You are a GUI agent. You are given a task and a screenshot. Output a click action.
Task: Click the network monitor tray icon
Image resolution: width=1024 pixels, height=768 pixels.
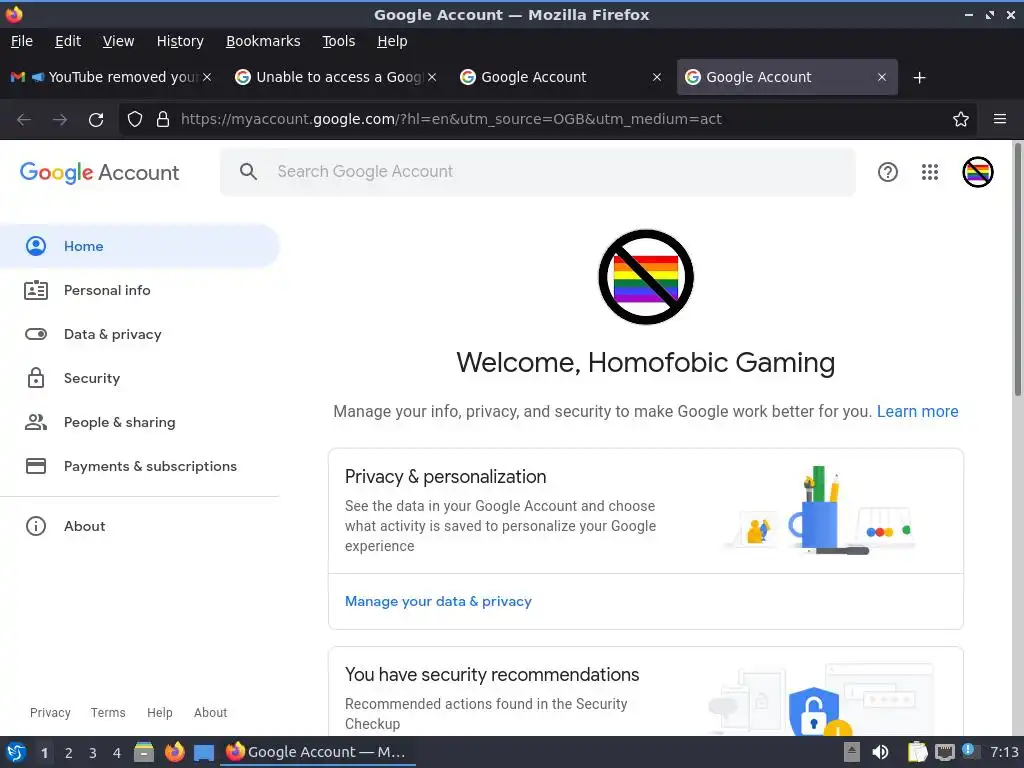pyautogui.click(x=944, y=752)
